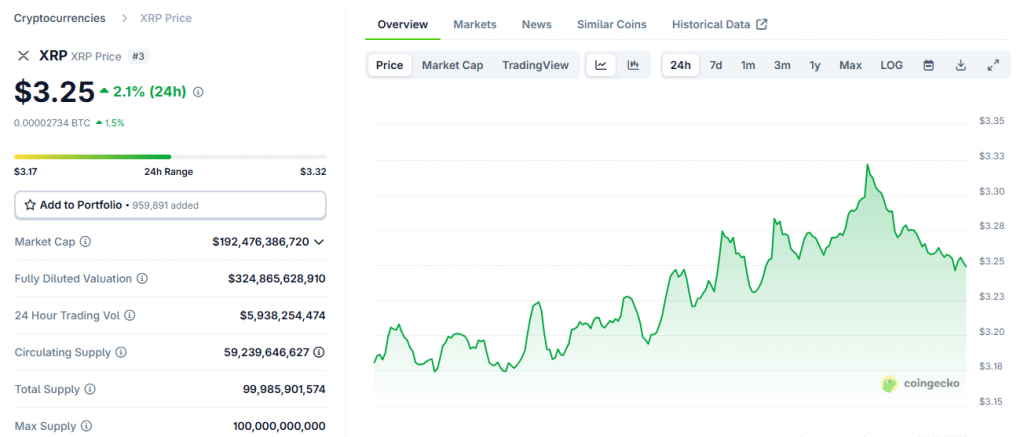The height and width of the screenshot is (437, 1024).
Task: Click external link icon beside Historical Data
Action: pyautogui.click(x=761, y=24)
